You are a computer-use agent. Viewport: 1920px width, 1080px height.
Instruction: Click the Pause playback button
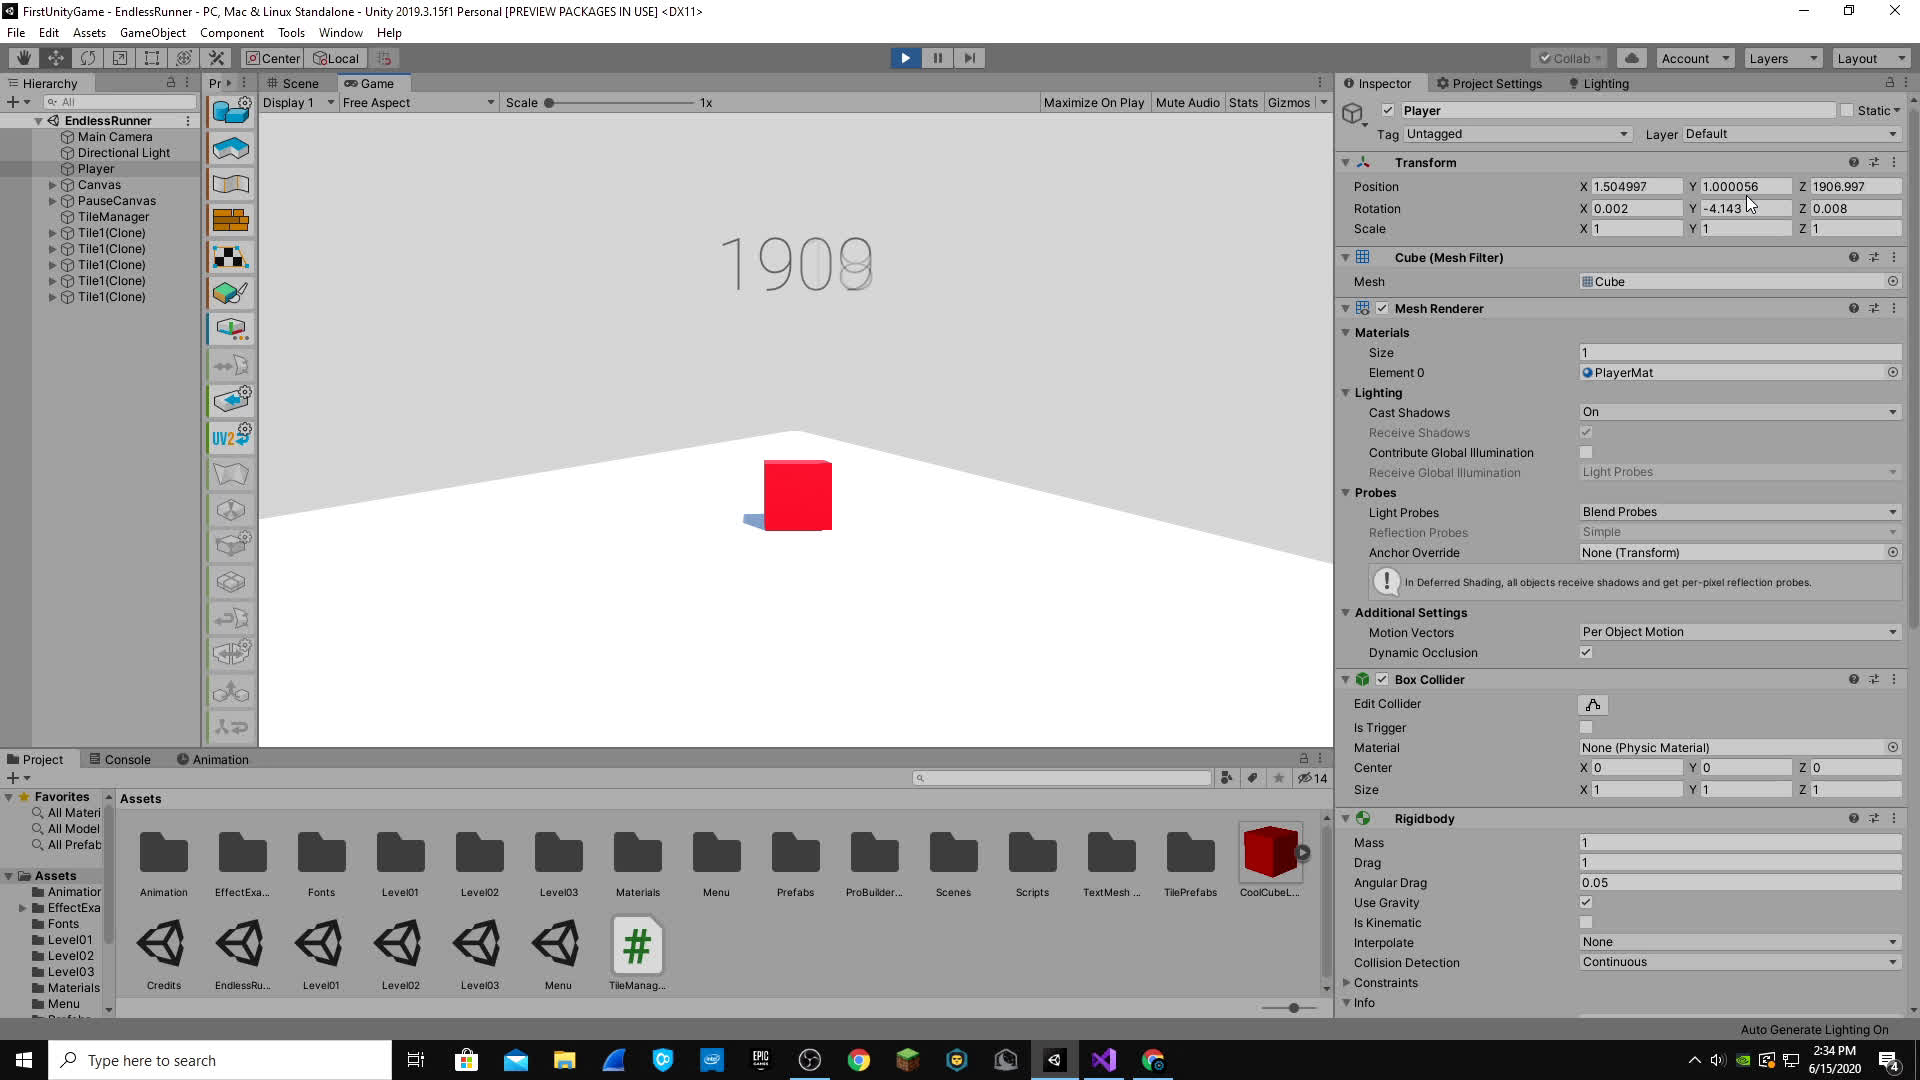pyautogui.click(x=937, y=57)
